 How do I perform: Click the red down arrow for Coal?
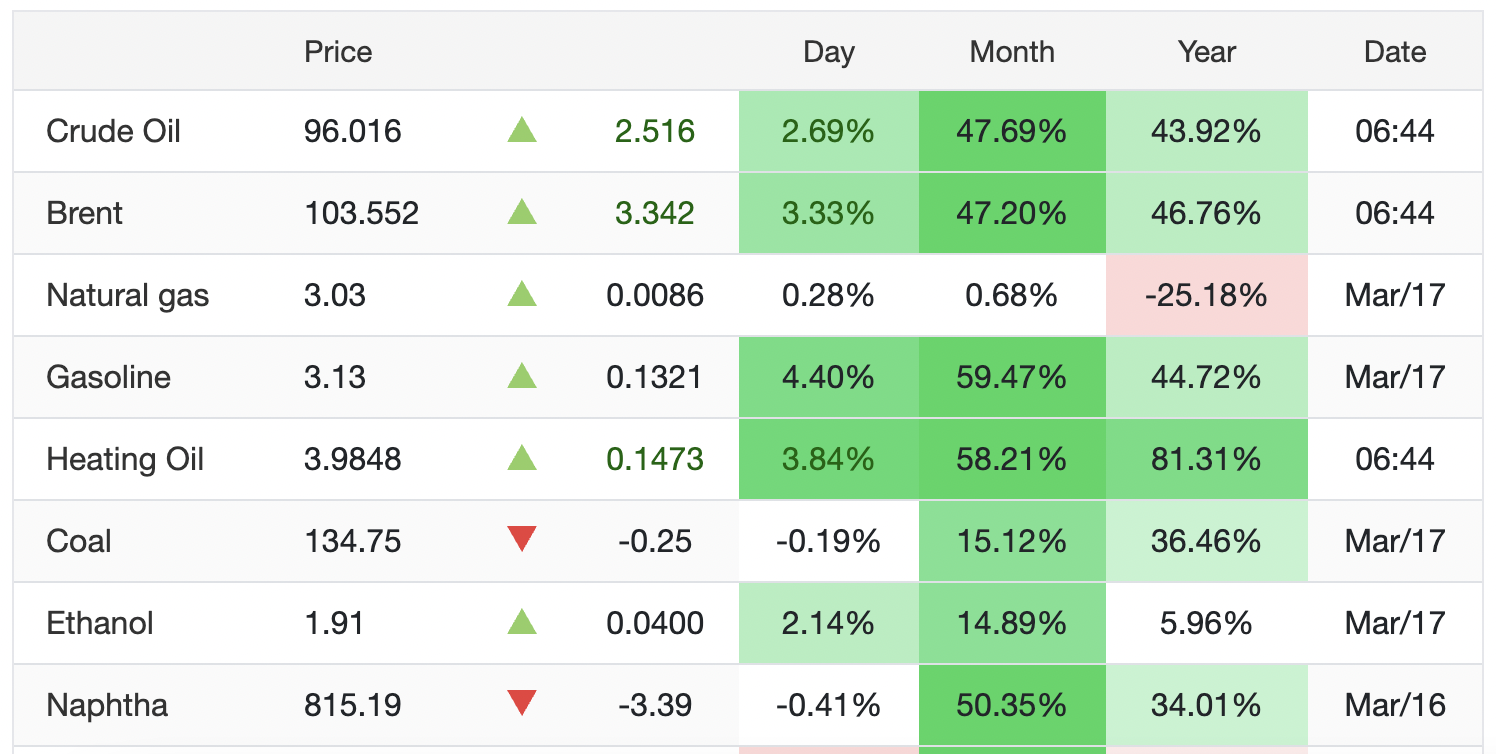pyautogui.click(x=522, y=540)
